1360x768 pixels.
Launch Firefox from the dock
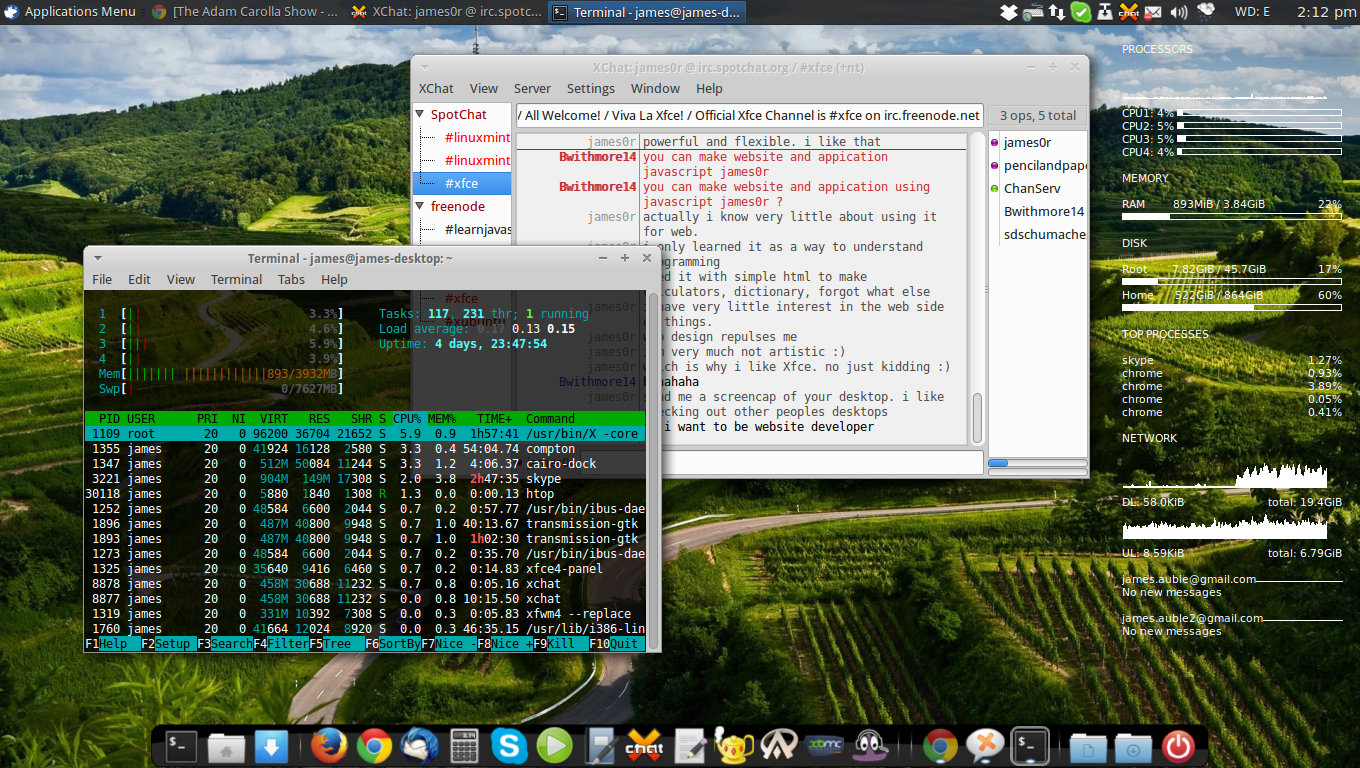(327, 746)
